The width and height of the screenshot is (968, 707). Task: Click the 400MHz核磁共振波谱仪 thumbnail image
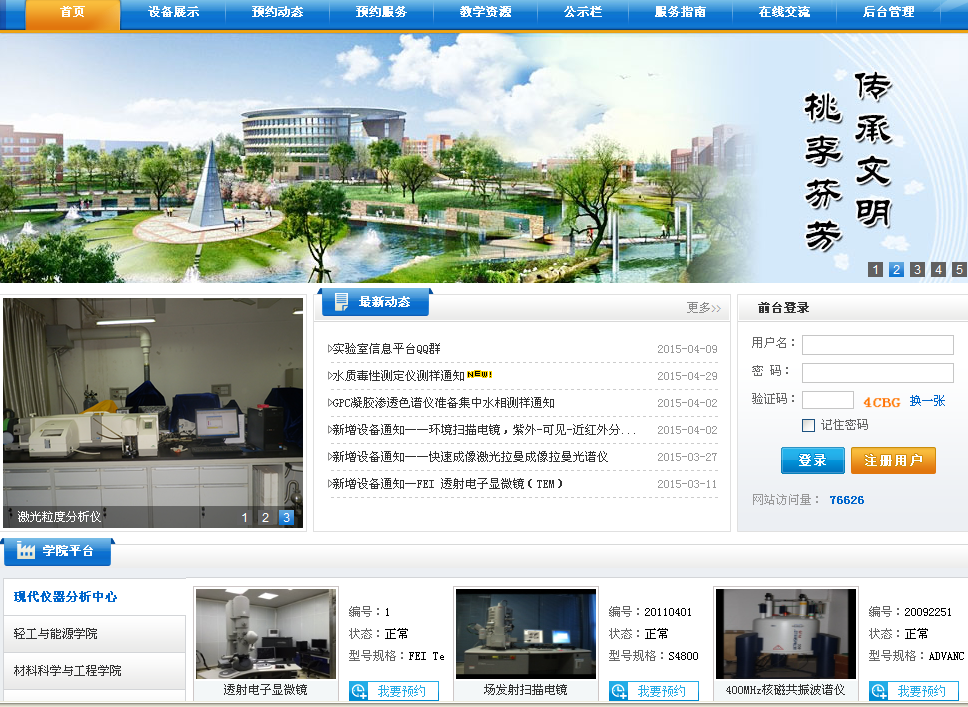[x=785, y=634]
